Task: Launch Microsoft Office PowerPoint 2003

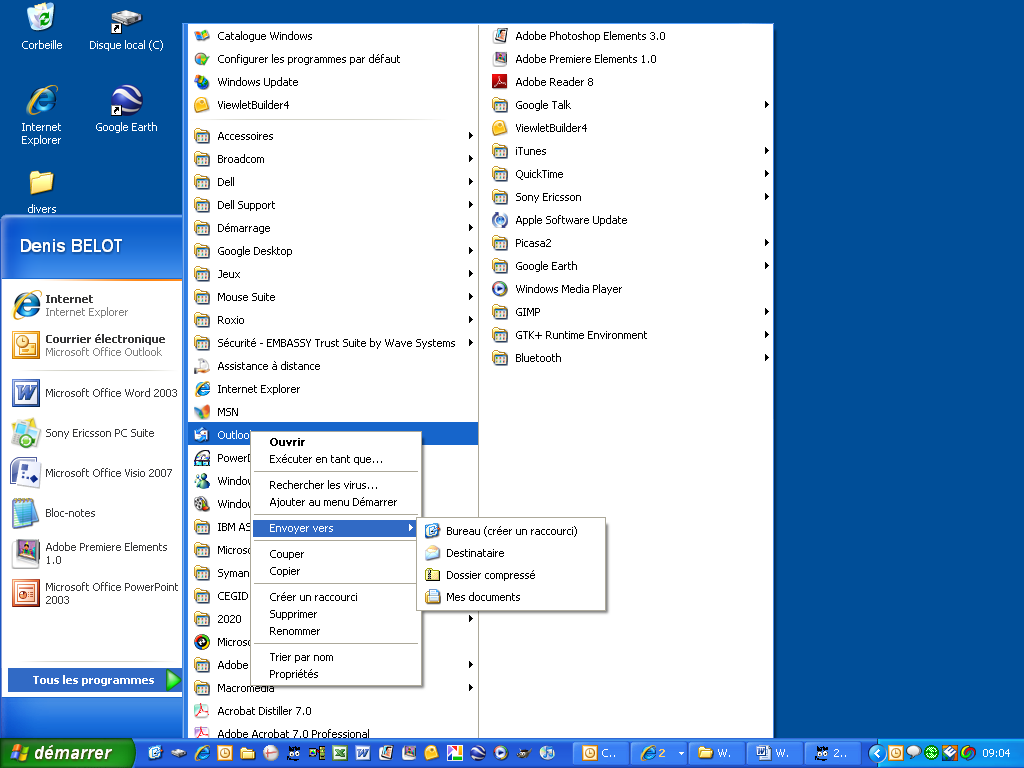Action: point(95,593)
